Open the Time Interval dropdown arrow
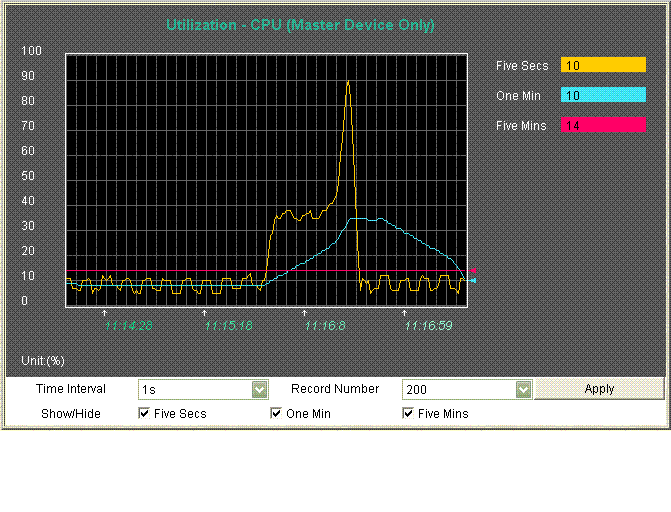 click(259, 390)
